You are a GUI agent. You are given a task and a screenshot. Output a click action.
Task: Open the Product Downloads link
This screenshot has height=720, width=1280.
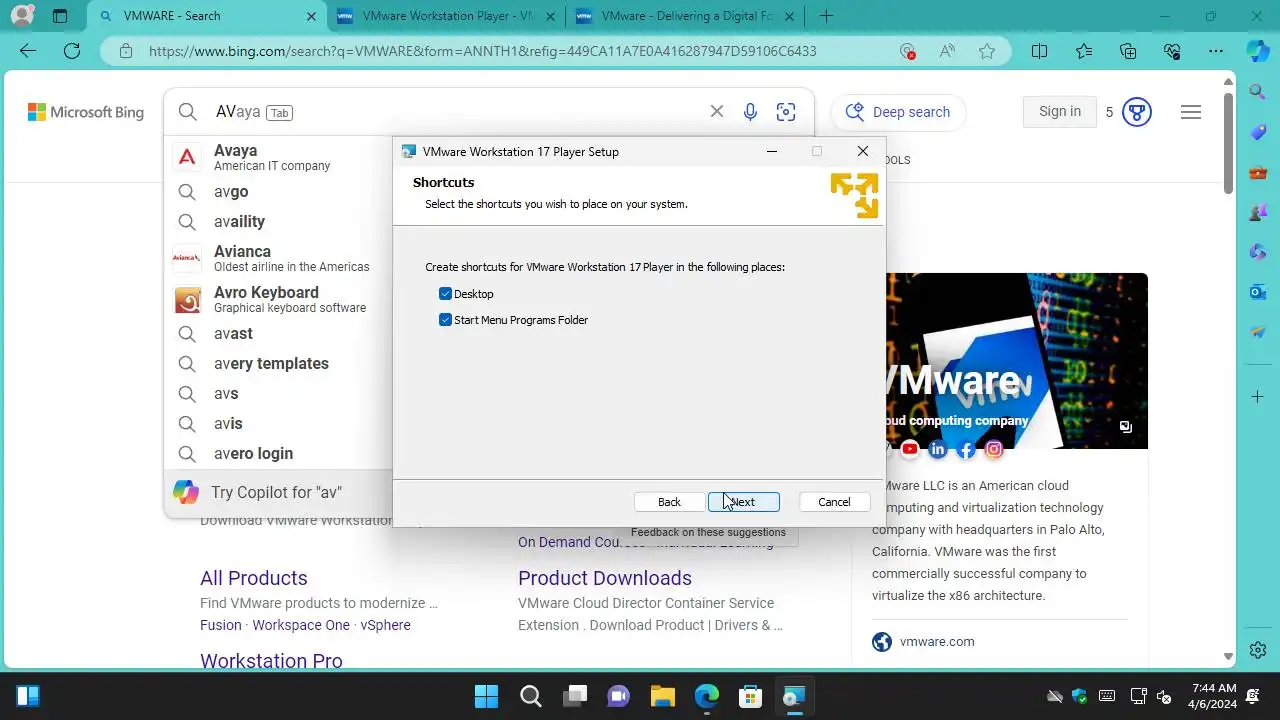pos(605,578)
